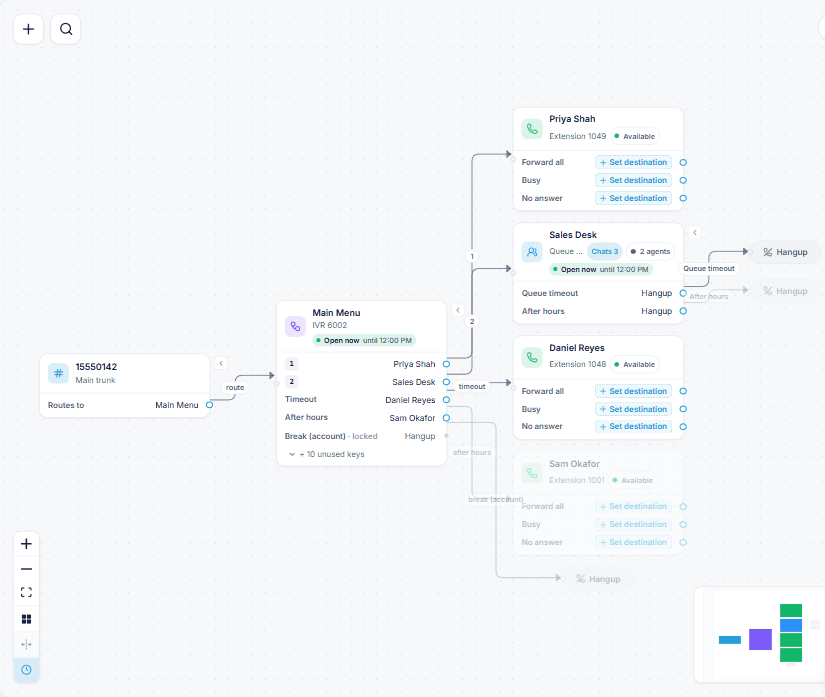This screenshot has width=825, height=697.
Task: Click the route edge label
Action: 235,387
